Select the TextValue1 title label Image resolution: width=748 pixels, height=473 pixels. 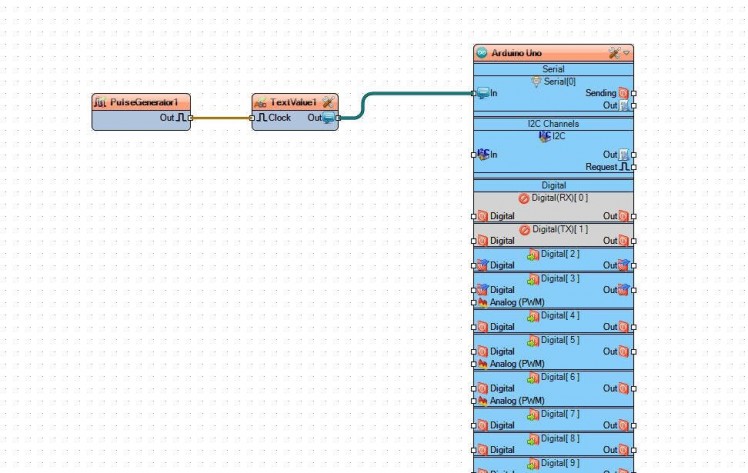point(293,102)
